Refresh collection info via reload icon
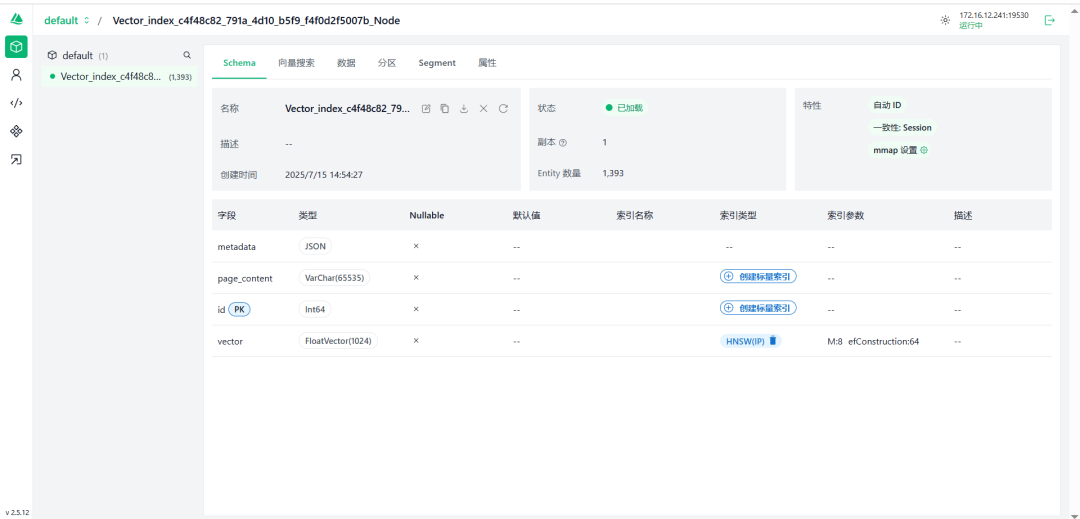 [x=503, y=109]
